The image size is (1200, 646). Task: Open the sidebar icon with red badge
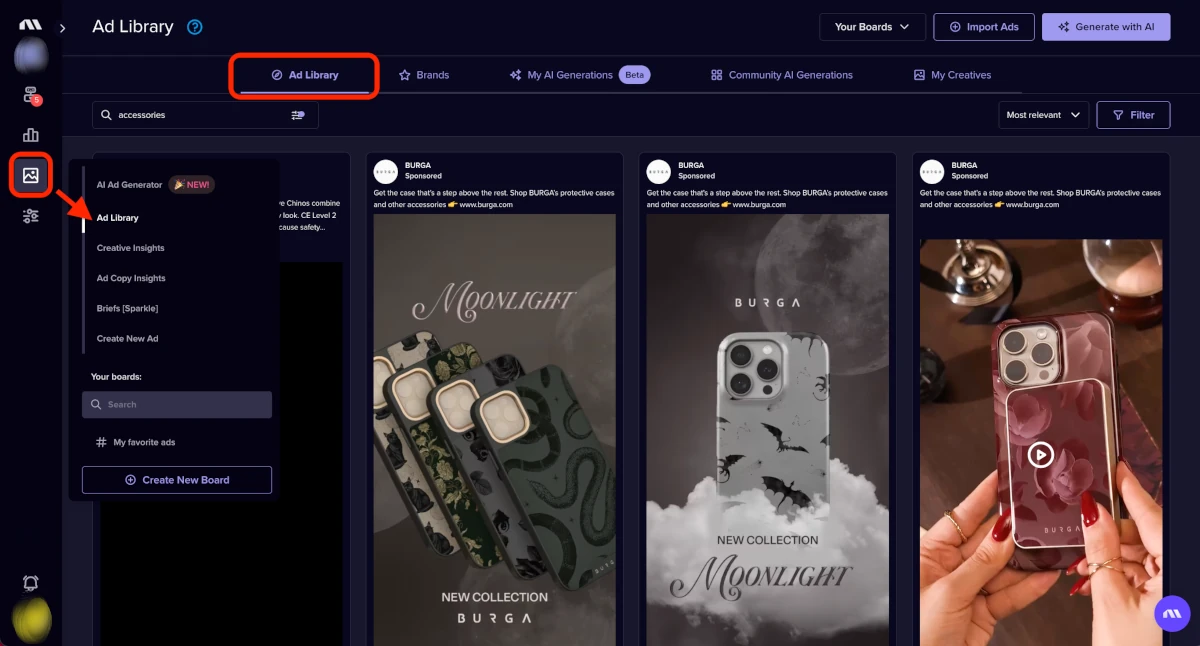click(31, 95)
